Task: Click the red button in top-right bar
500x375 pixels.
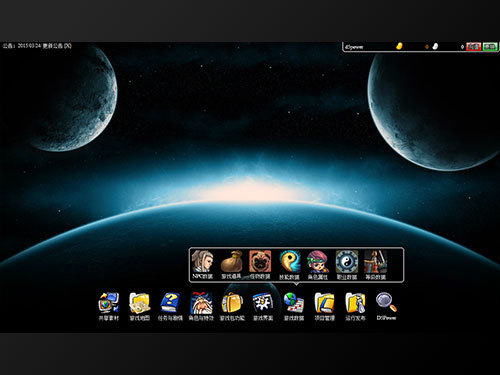Action: (473, 47)
